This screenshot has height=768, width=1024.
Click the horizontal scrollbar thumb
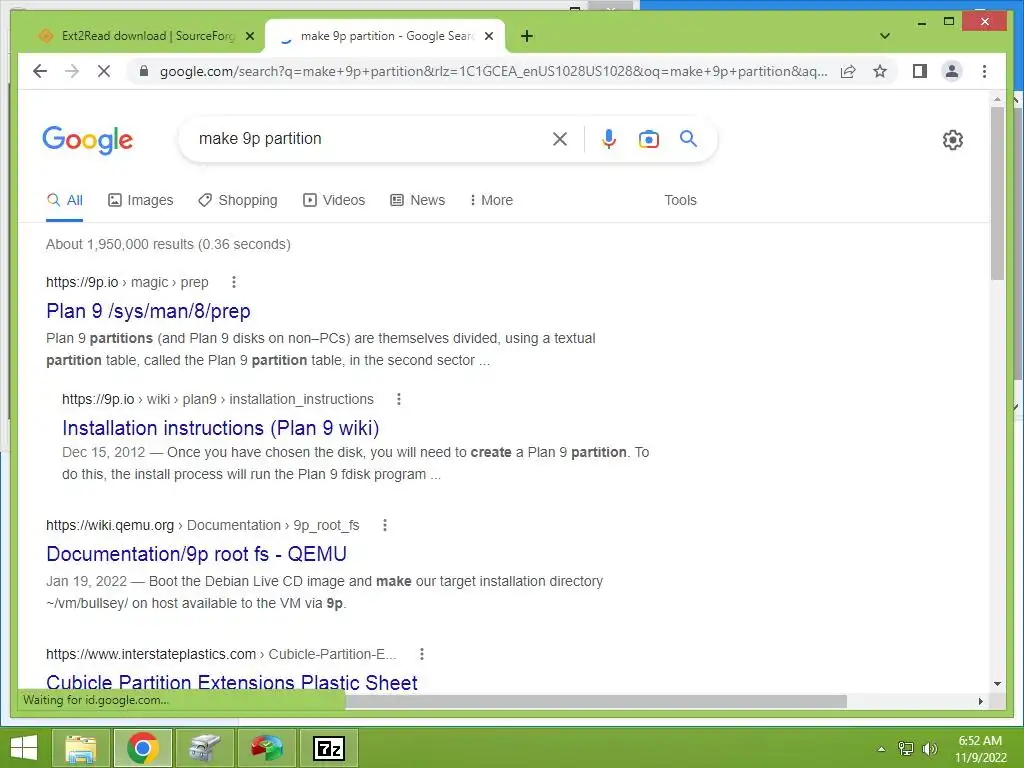(596, 701)
